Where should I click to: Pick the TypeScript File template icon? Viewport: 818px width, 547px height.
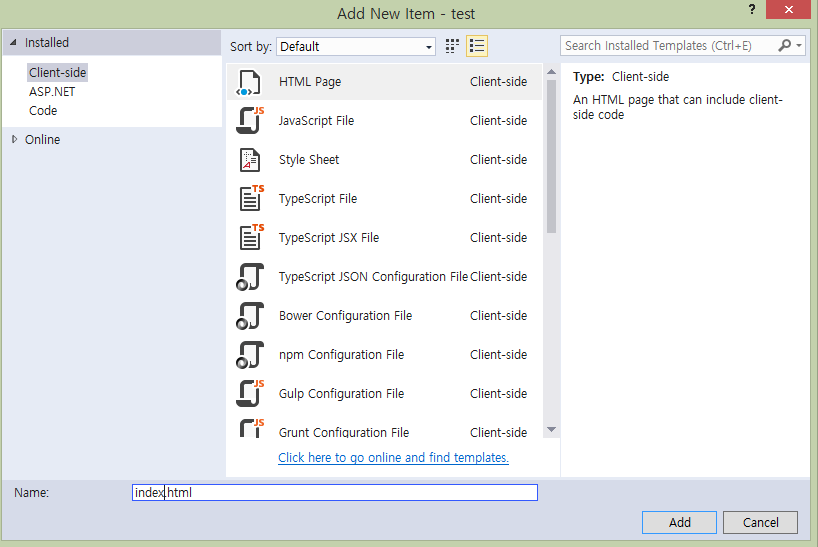click(250, 199)
